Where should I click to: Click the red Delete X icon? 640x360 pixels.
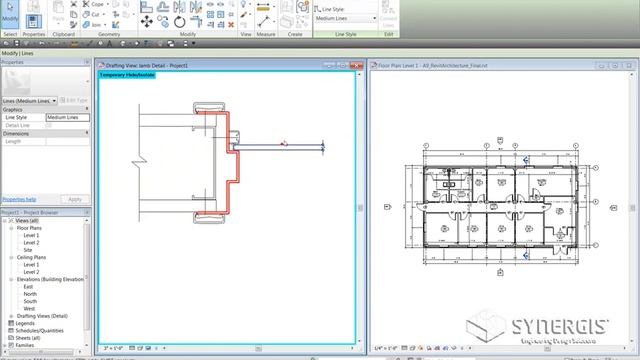click(x=231, y=25)
